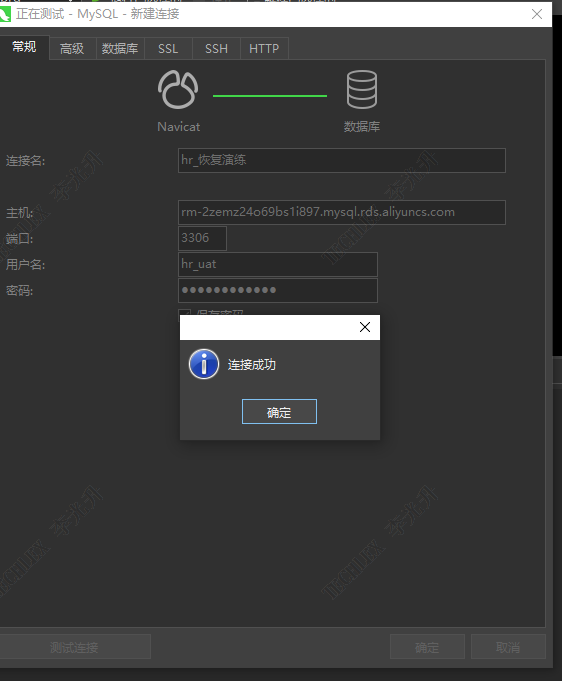Open the 数据库 tab
Screen dimensions: 562x681
click(x=120, y=48)
